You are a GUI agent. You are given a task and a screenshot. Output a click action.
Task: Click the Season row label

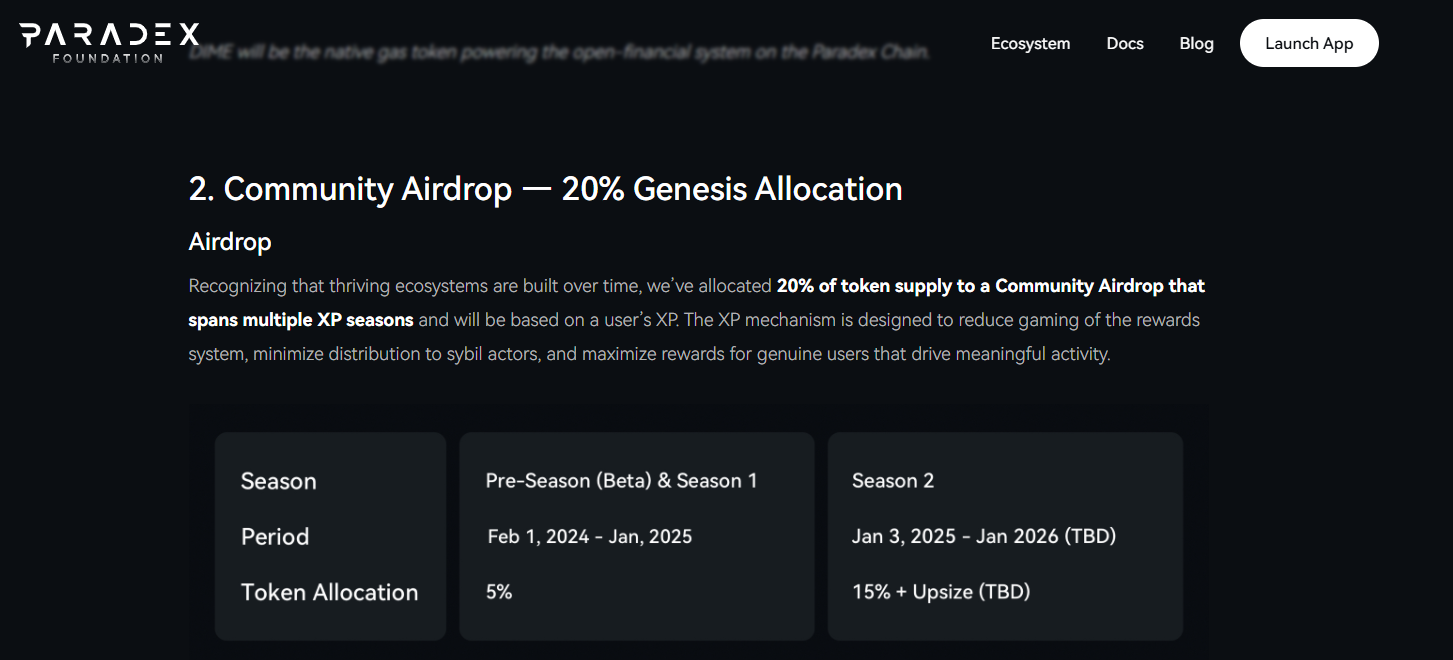[278, 481]
